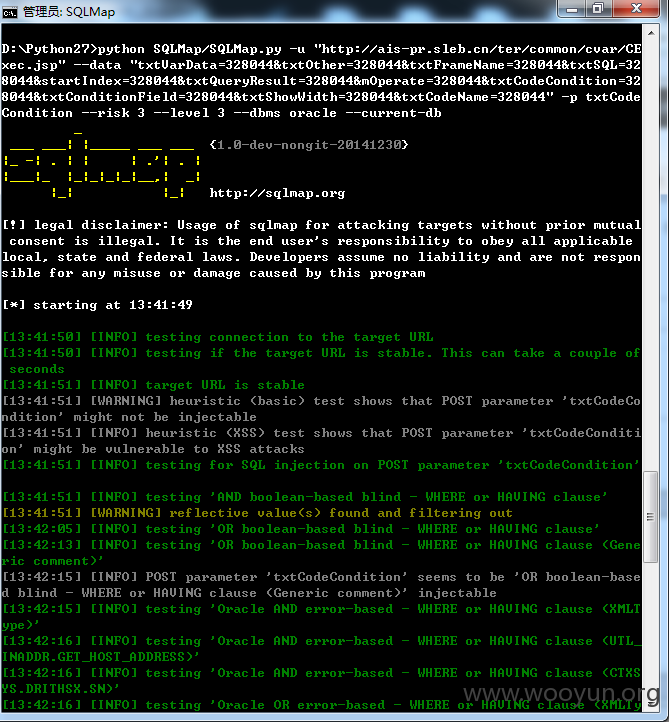The width and height of the screenshot is (669, 722).
Task: Click the 'sible for any misuse or damage' line
Action: click(213, 273)
